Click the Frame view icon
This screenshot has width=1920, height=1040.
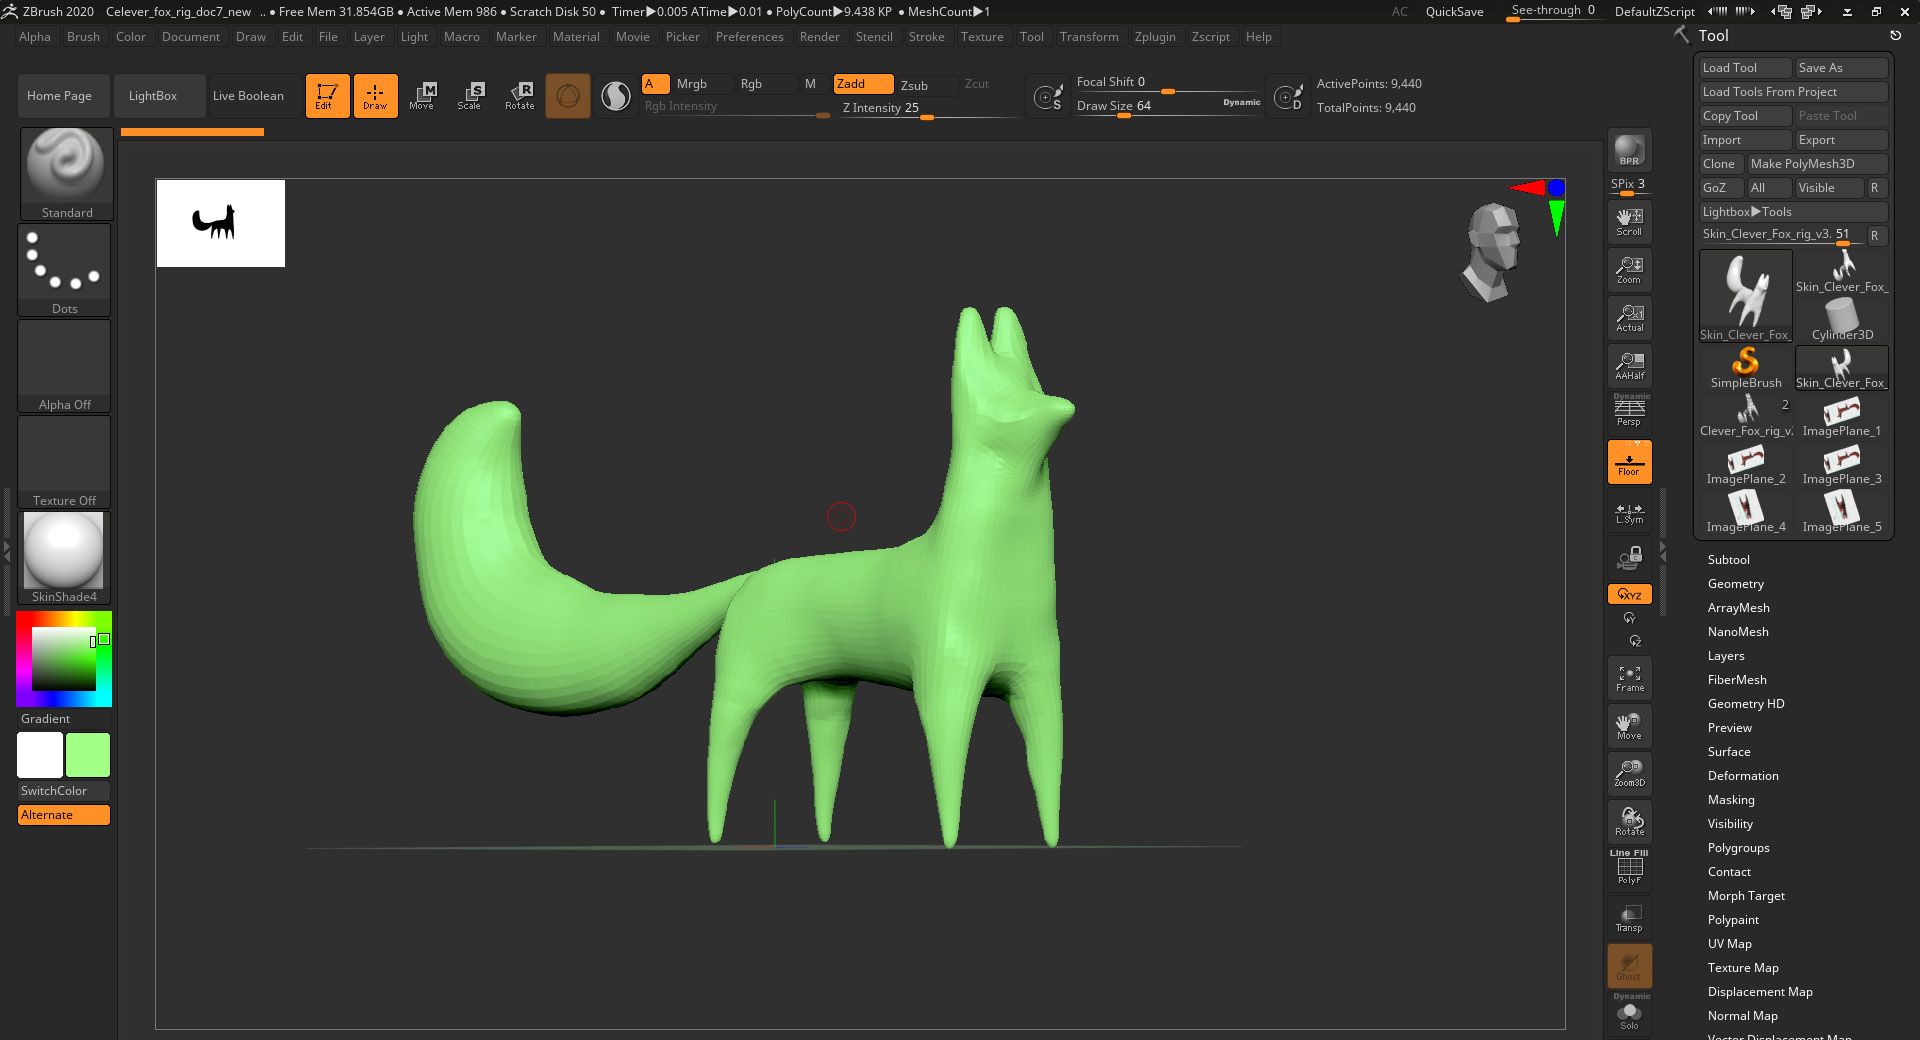coord(1629,678)
